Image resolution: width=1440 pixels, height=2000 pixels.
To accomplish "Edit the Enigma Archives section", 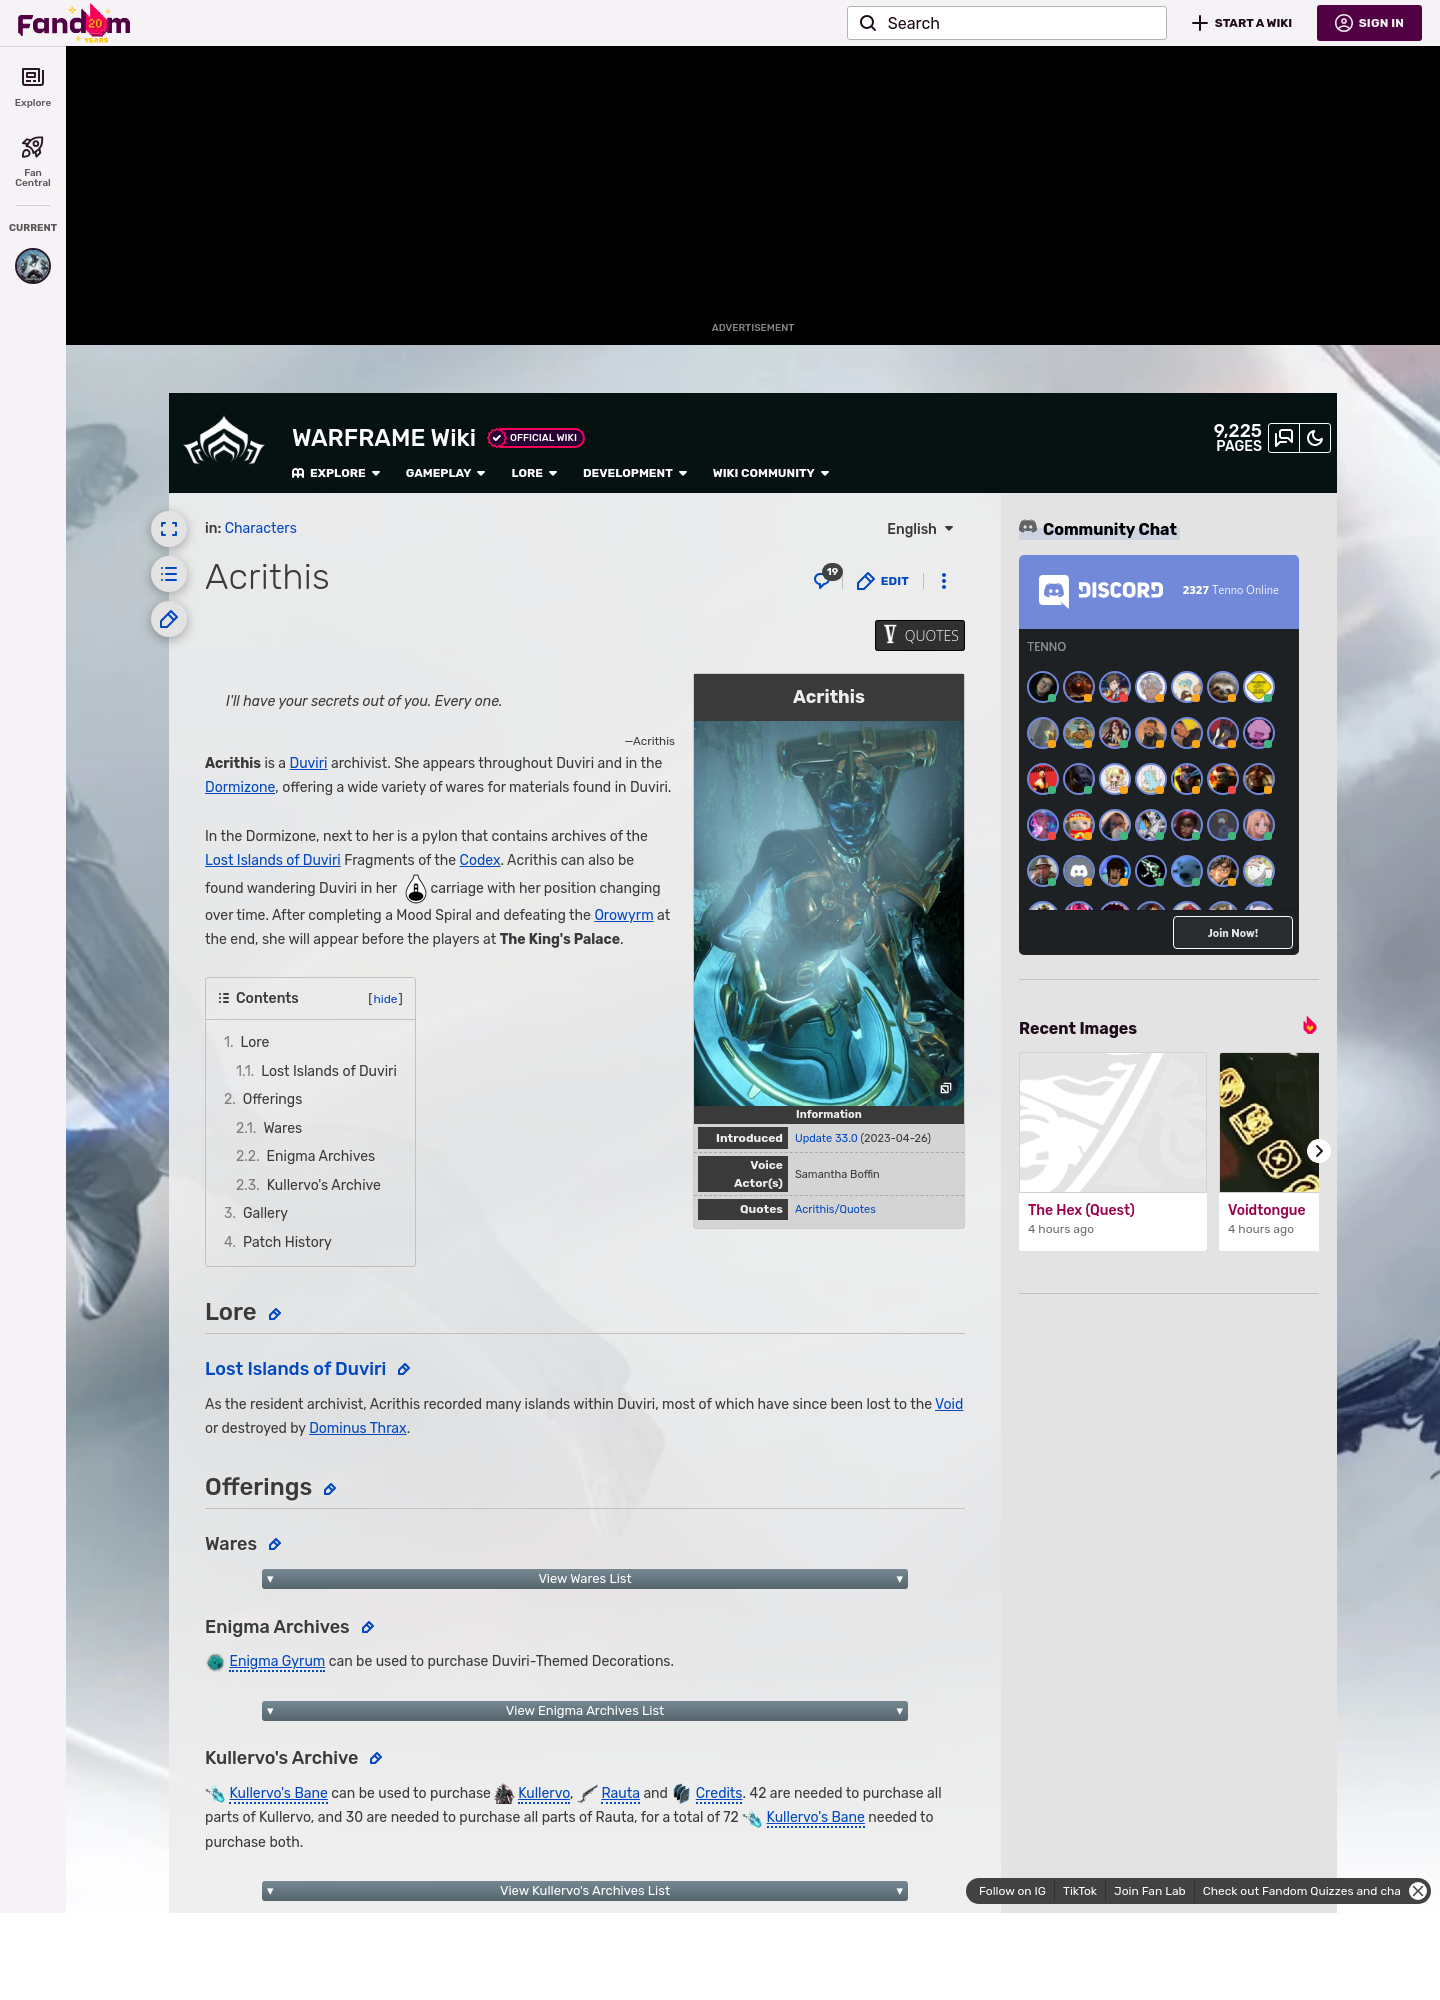I will tap(368, 1628).
